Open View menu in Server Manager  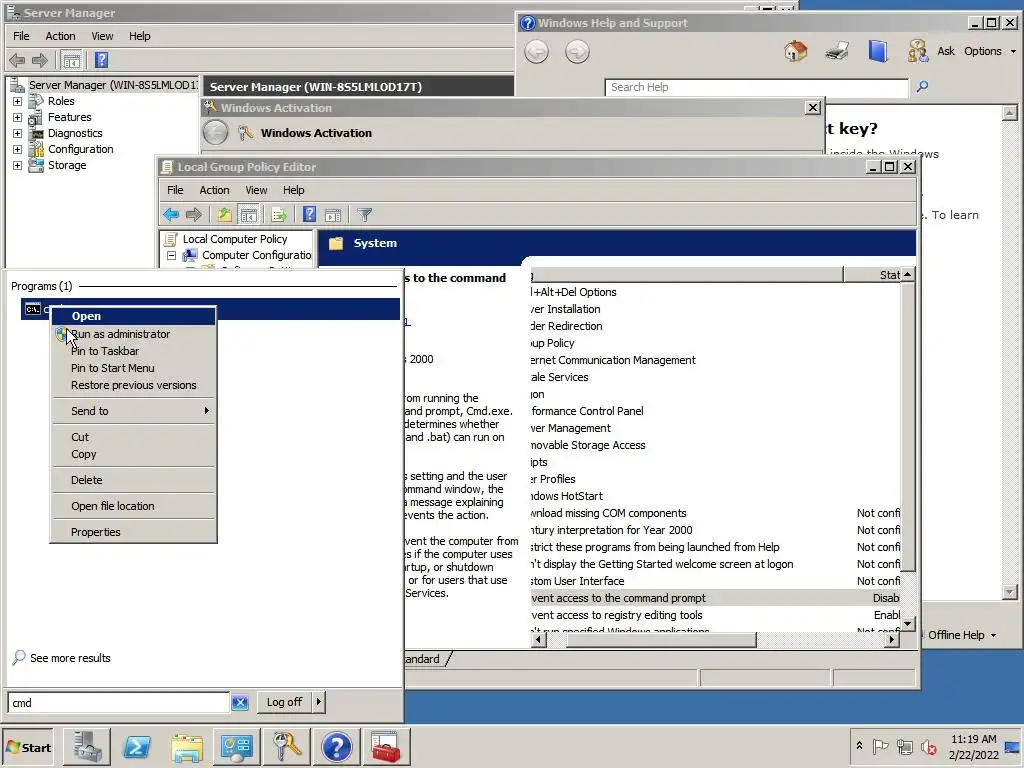[102, 36]
